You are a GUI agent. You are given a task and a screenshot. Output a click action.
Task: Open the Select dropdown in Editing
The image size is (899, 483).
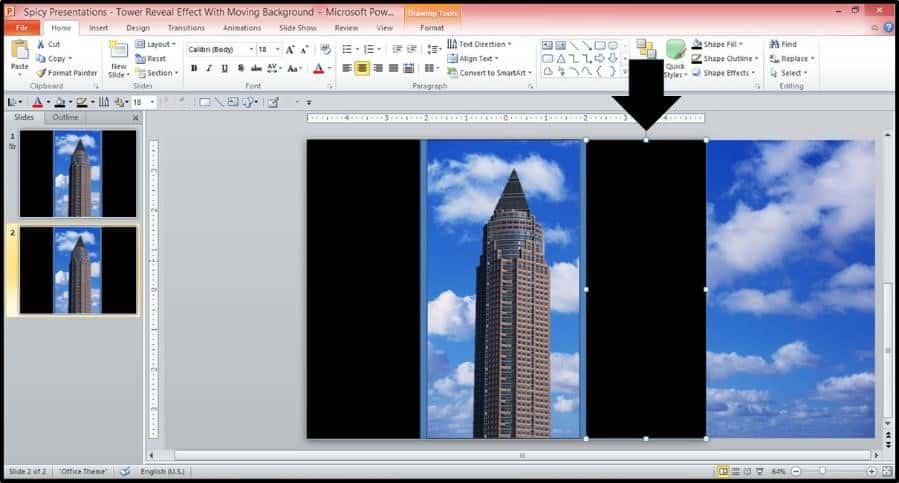[788, 73]
